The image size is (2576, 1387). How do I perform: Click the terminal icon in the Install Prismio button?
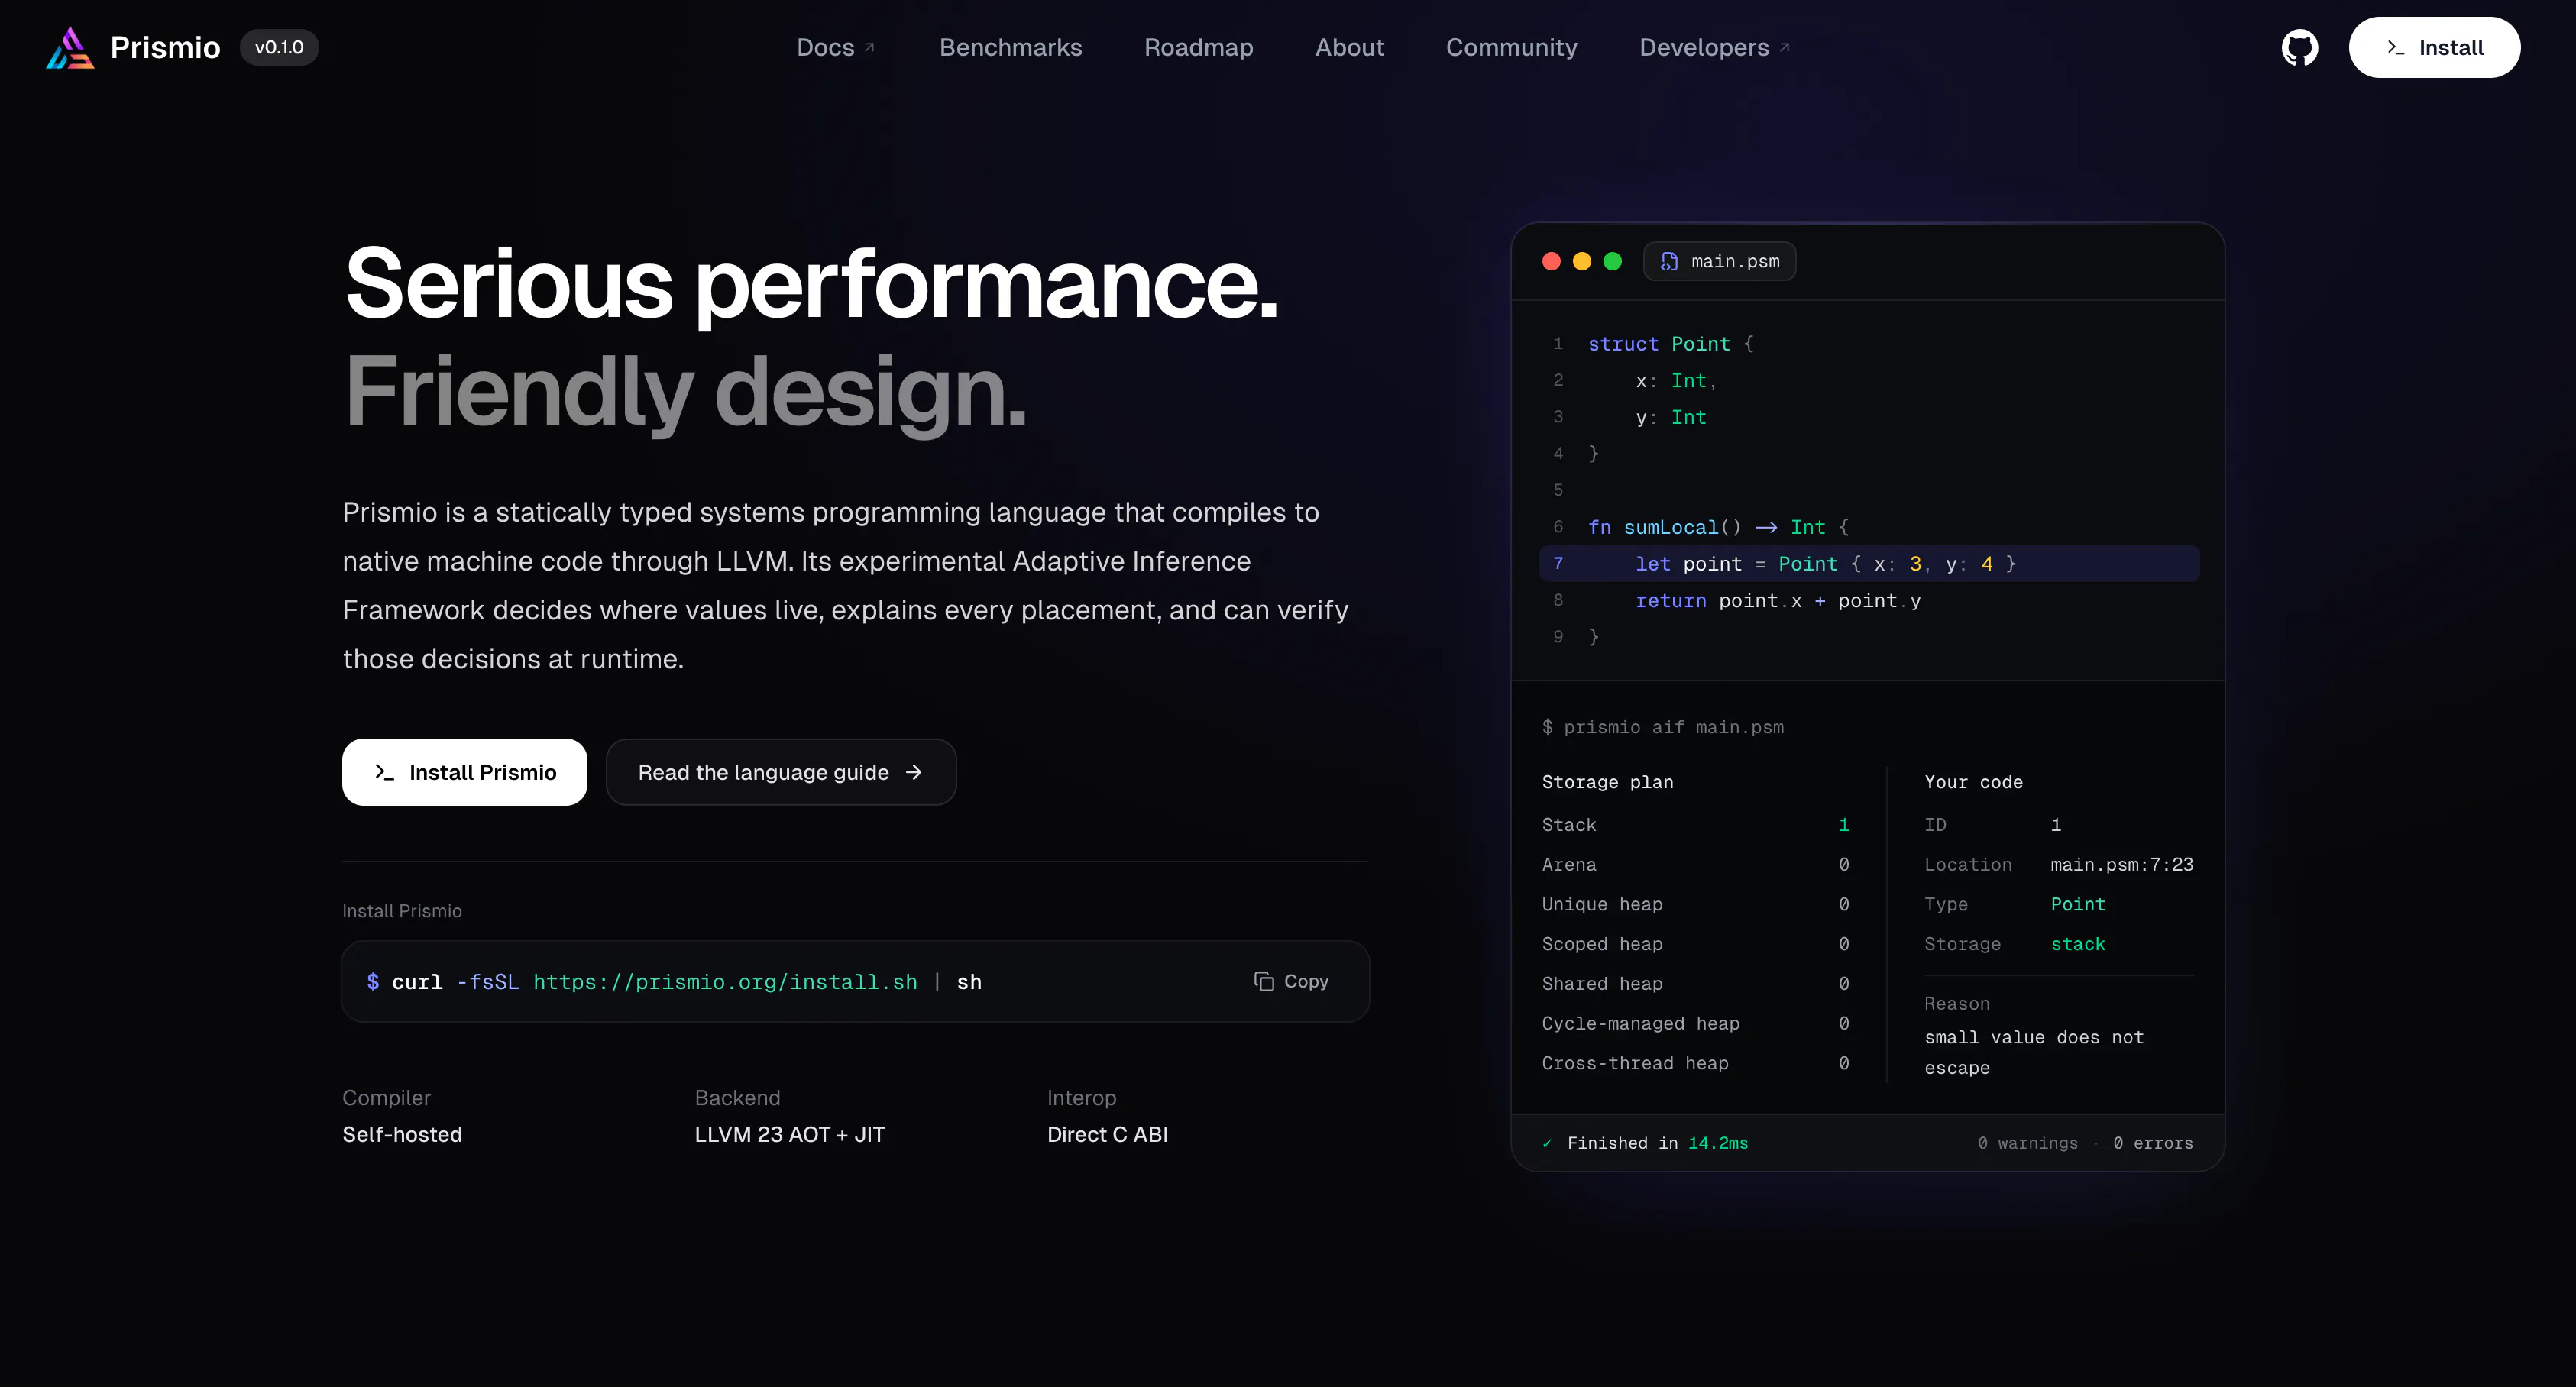(x=384, y=772)
